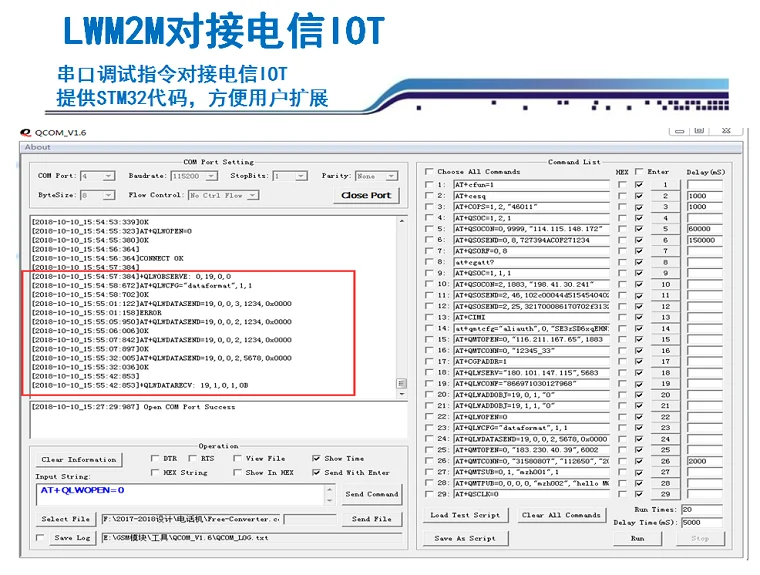Click the Save Log button
This screenshot has width=760, height=575.
click(72, 538)
